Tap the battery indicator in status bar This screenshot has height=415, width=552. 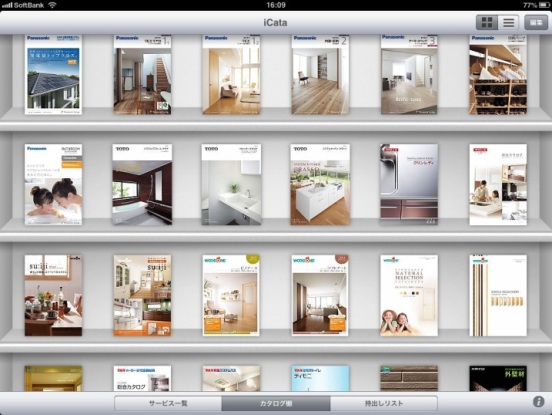pos(545,5)
